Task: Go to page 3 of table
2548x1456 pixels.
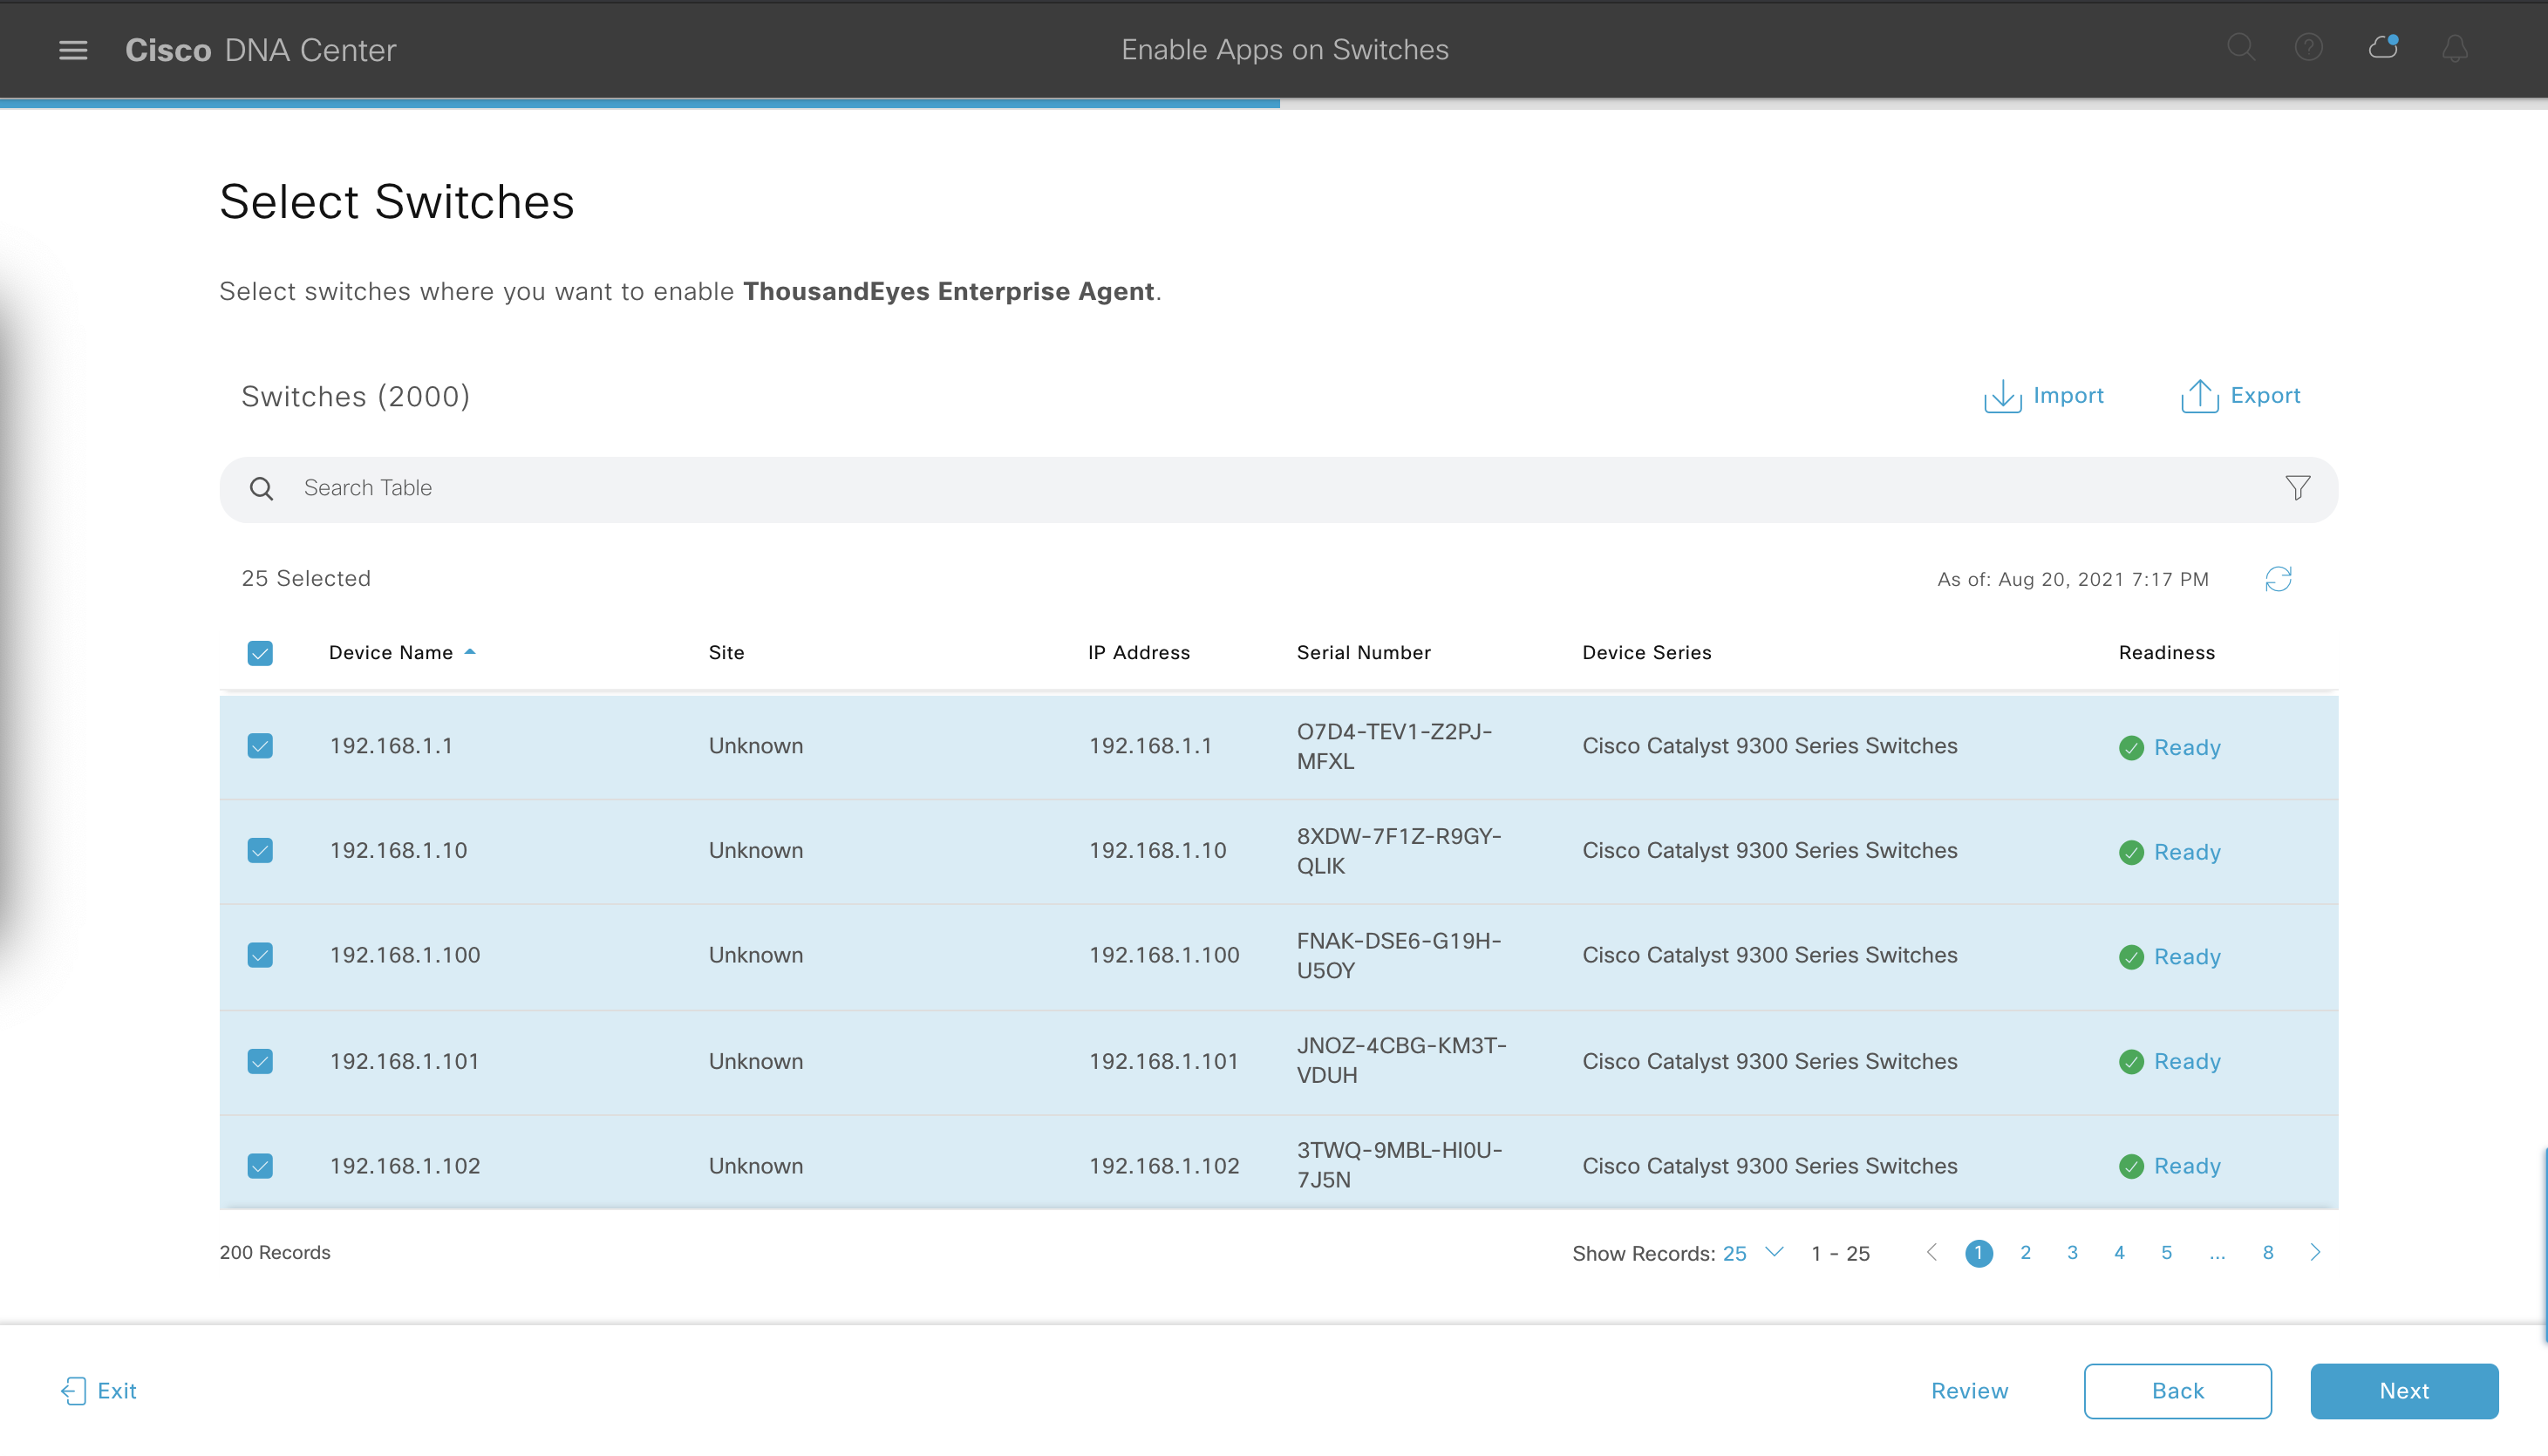Action: [x=2072, y=1253]
